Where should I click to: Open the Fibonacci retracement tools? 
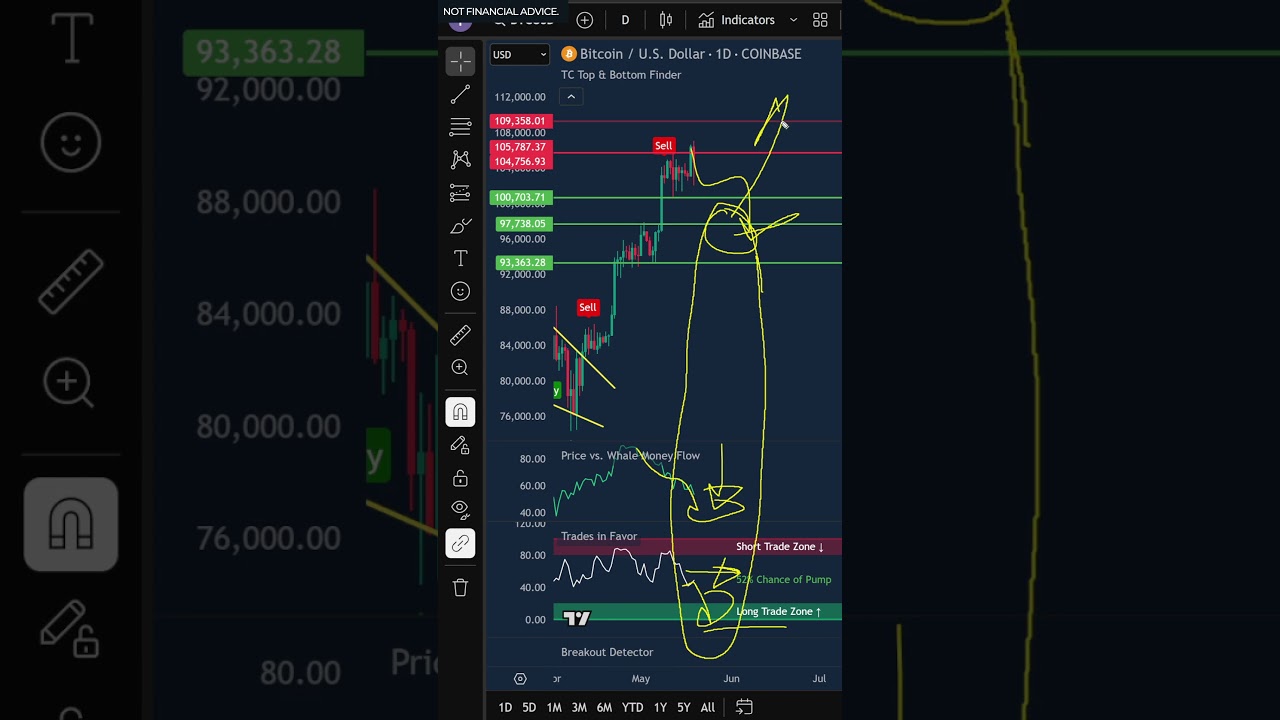pyautogui.click(x=460, y=127)
